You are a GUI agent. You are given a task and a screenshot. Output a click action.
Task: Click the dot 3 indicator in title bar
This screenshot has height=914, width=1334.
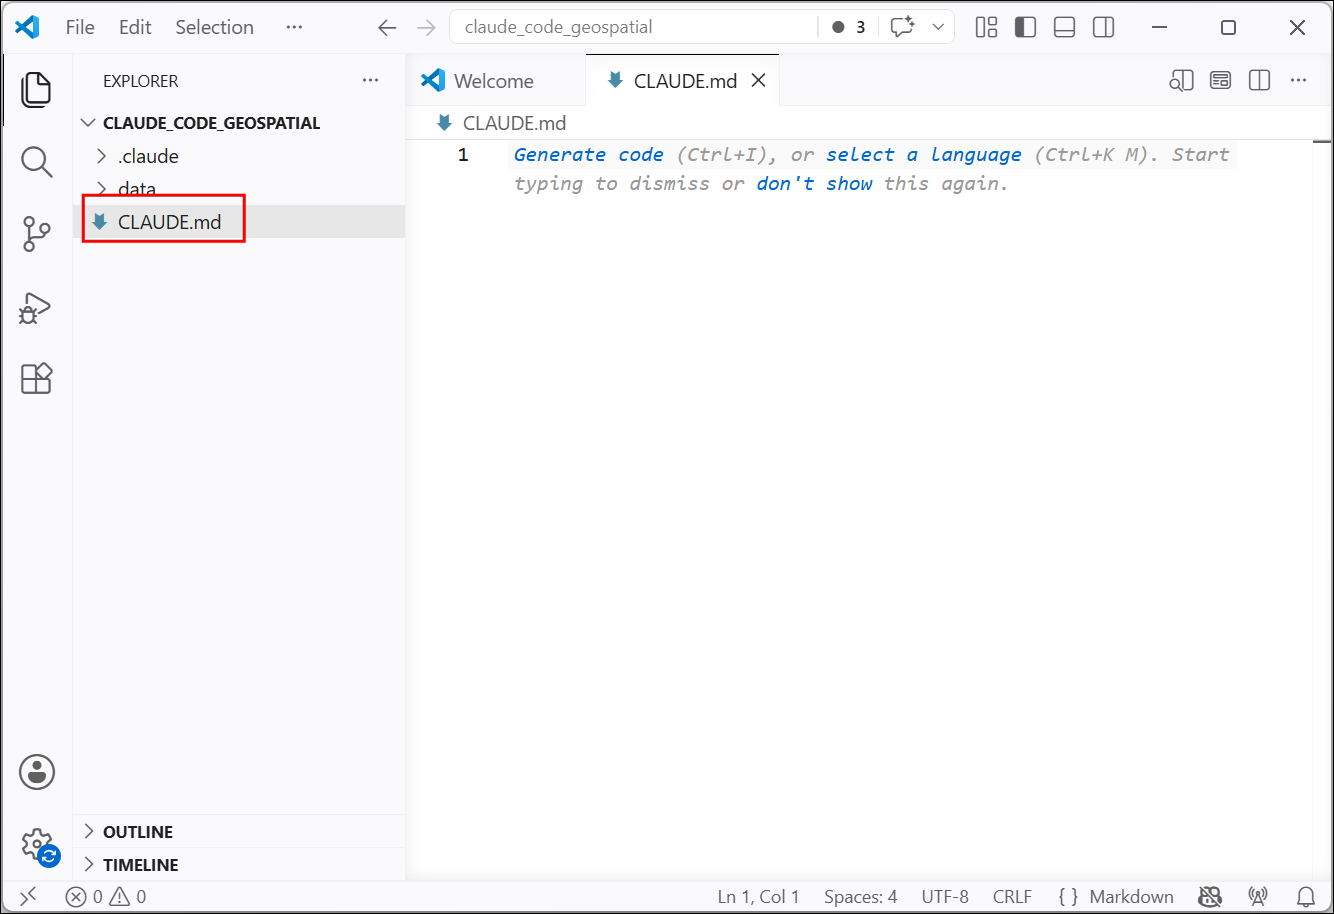849,27
